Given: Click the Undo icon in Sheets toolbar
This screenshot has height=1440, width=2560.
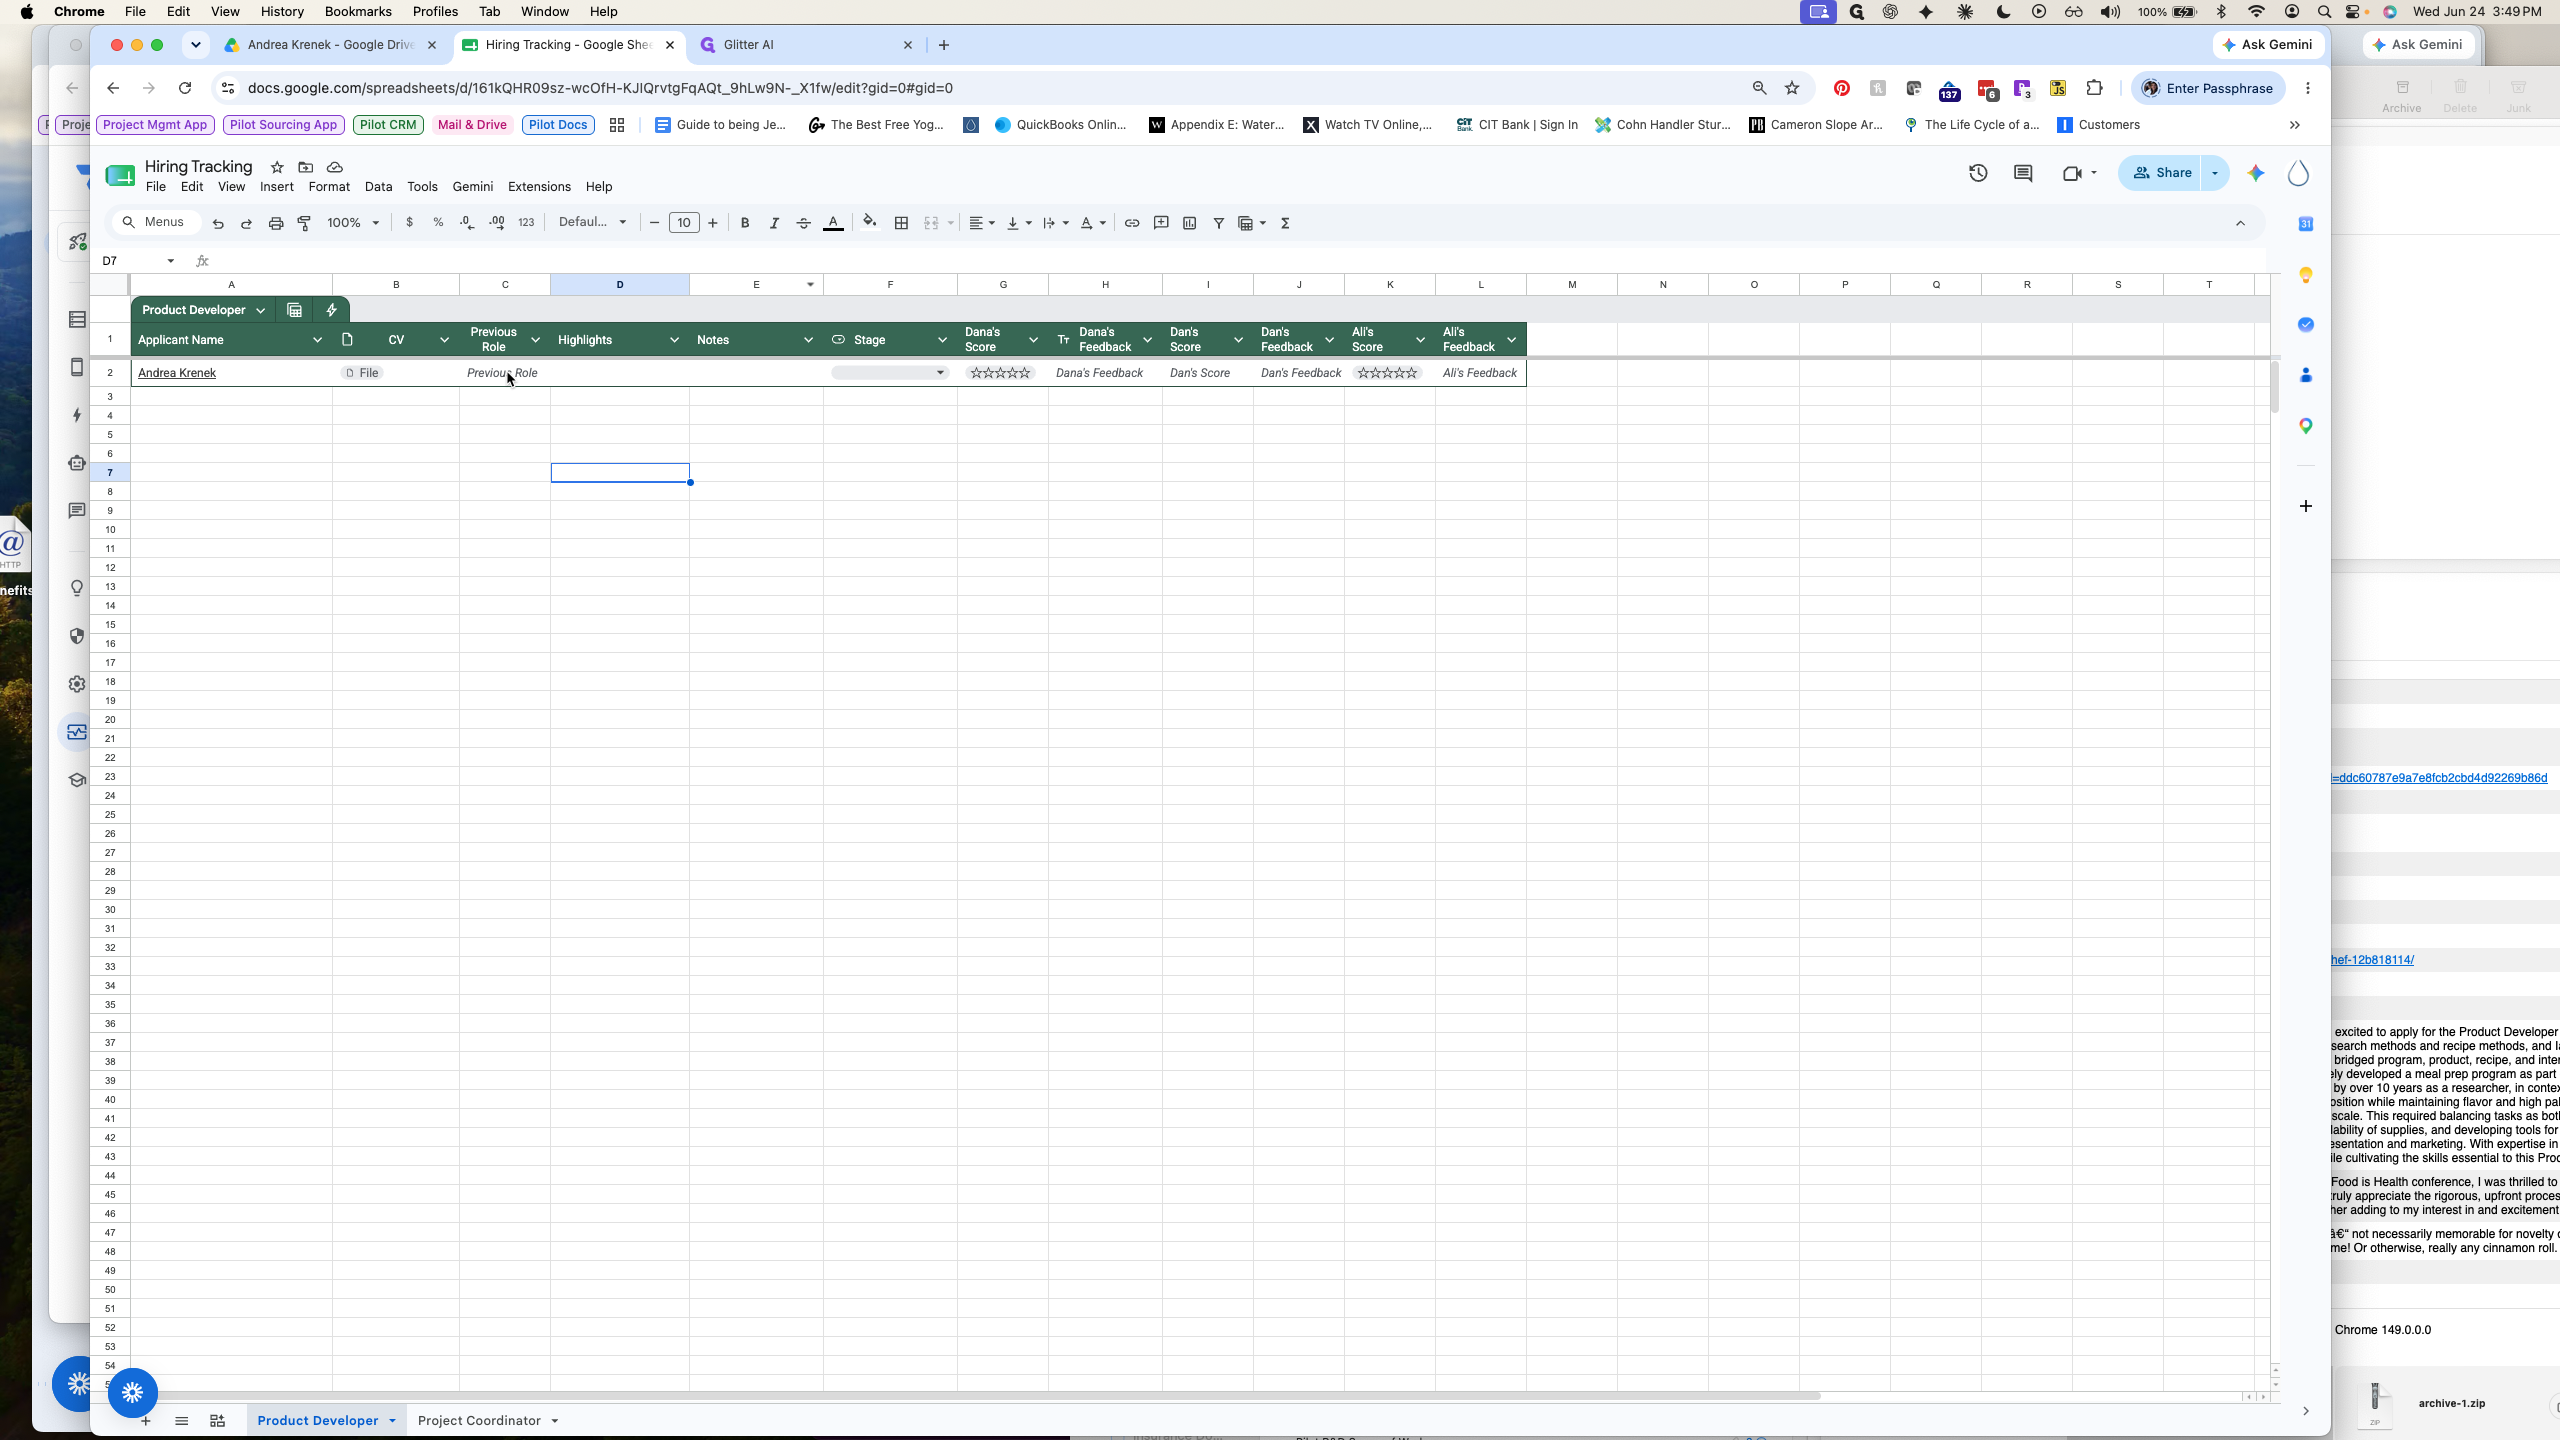Looking at the screenshot, I should pyautogui.click(x=218, y=223).
